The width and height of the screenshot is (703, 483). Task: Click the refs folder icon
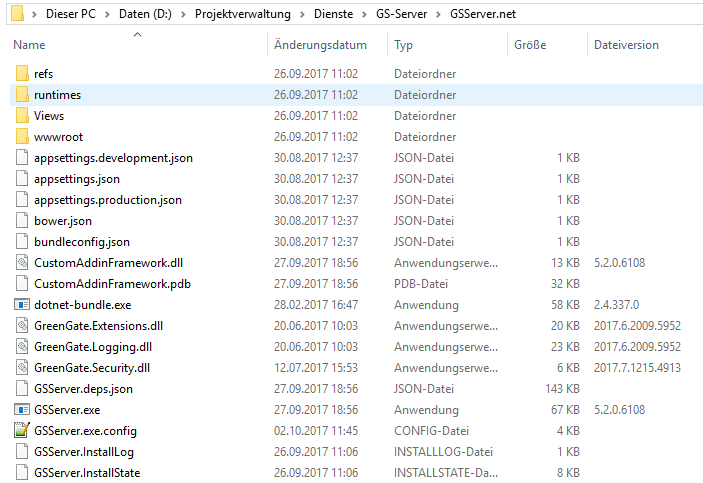tap(22, 74)
